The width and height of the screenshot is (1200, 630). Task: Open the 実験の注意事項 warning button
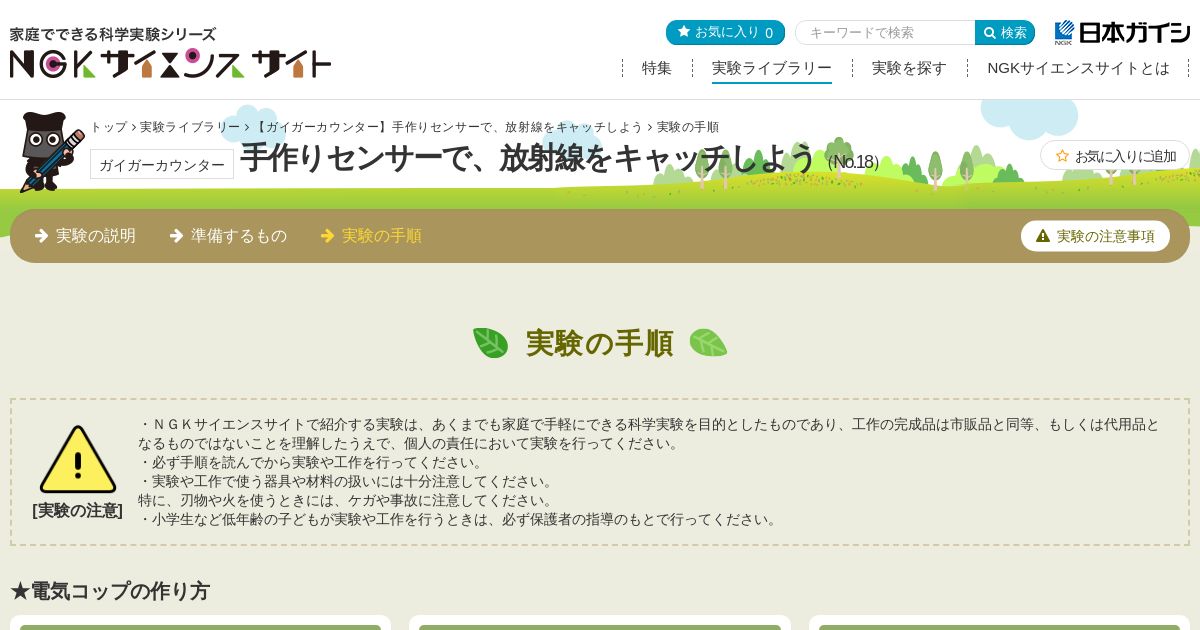1095,236
